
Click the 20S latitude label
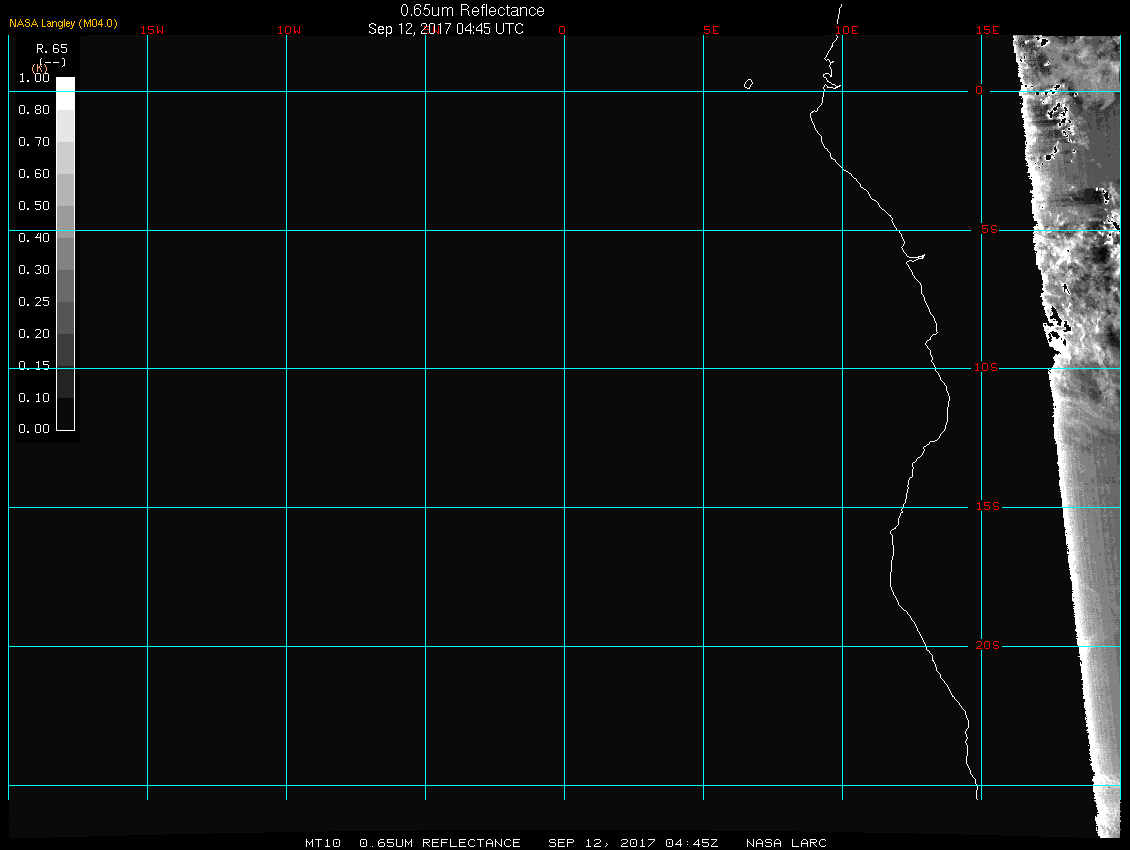tap(987, 645)
